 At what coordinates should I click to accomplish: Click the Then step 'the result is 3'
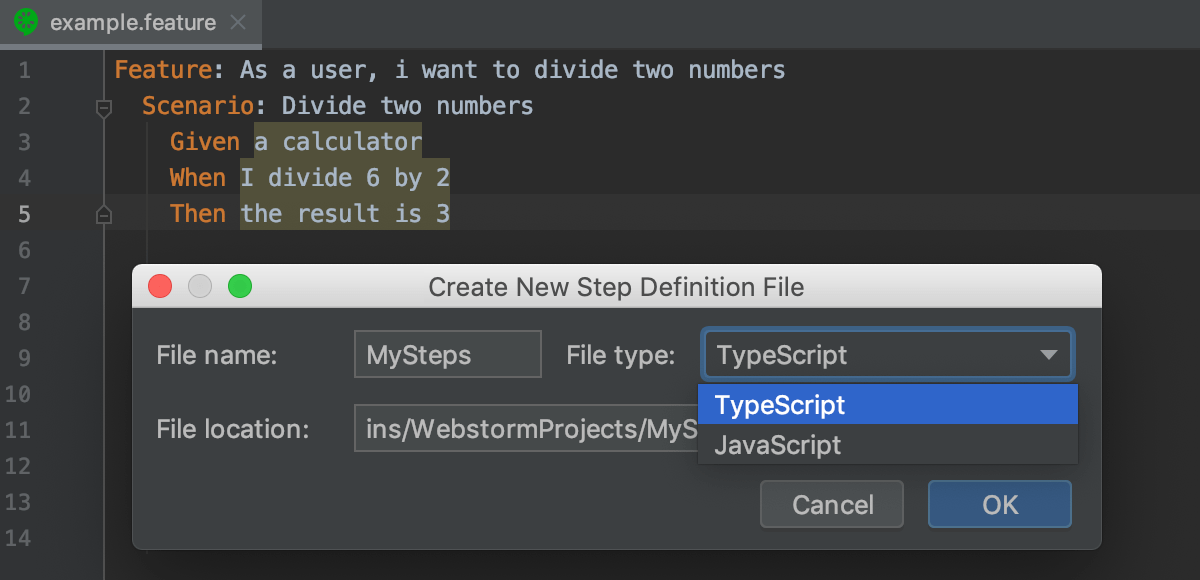click(345, 213)
